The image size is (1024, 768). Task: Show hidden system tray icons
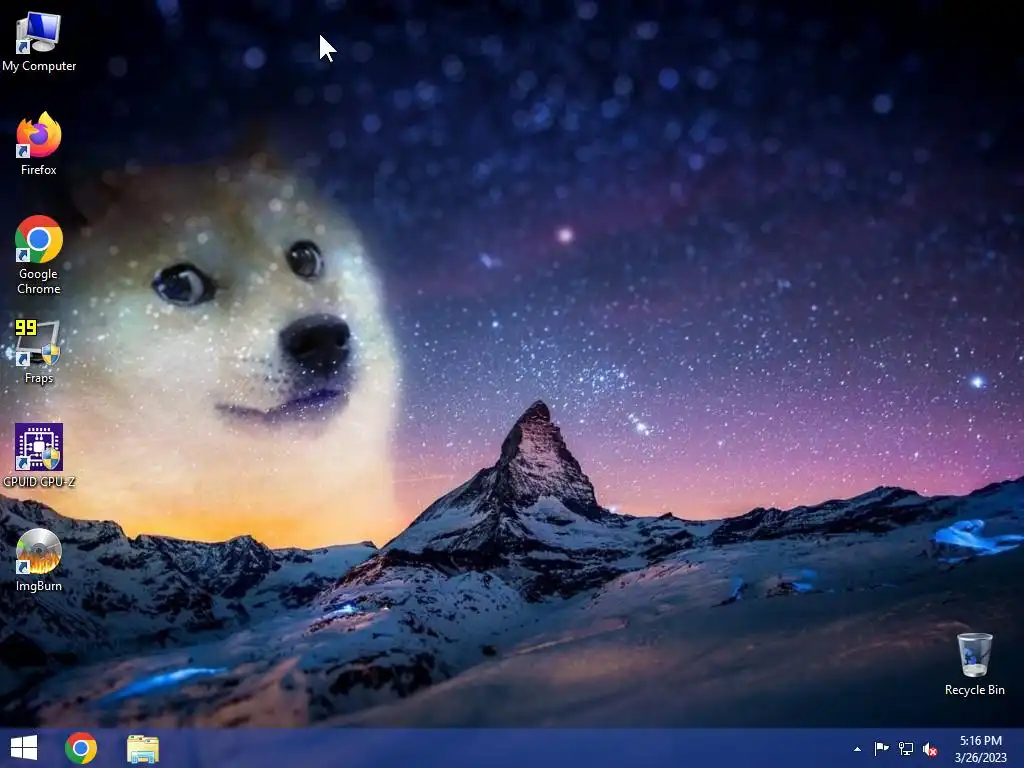coord(857,749)
